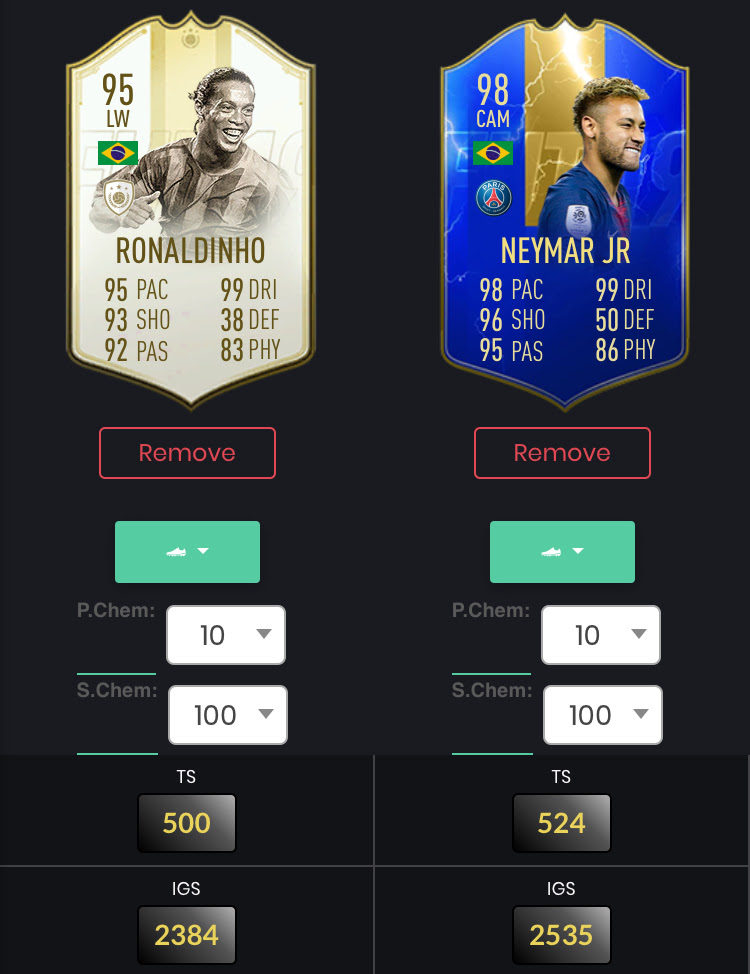Expand Neymar's P.Chem dropdown showing 10
The width and height of the screenshot is (750, 974).
[x=601, y=635]
